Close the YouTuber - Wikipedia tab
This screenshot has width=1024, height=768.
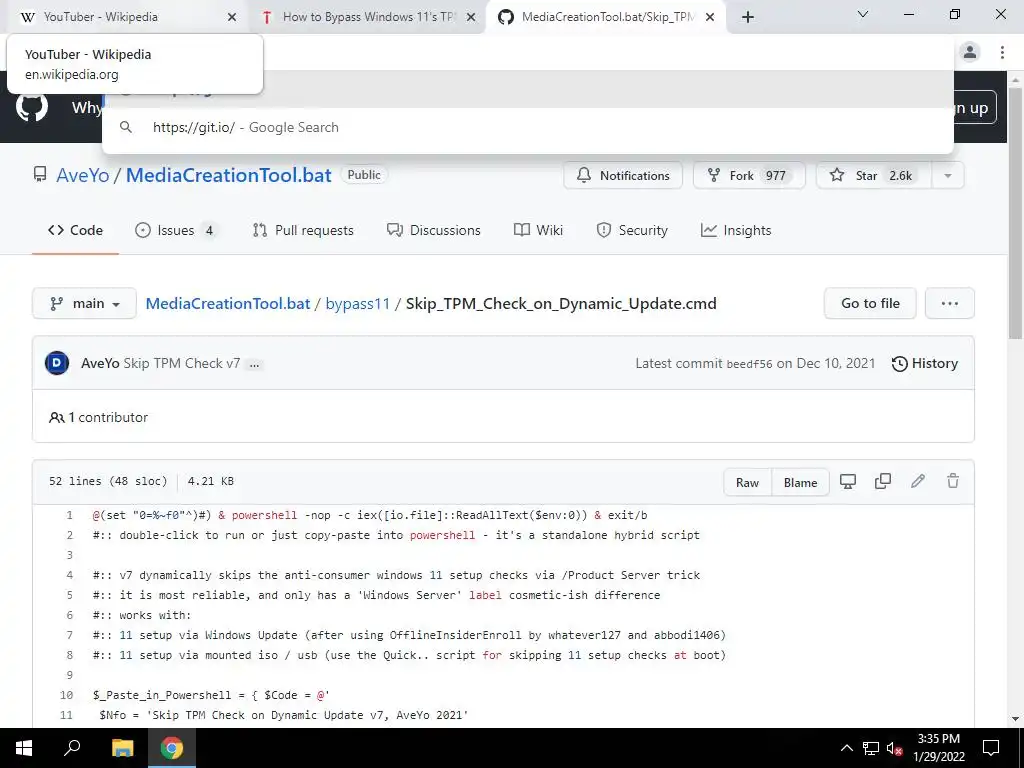[x=231, y=18]
